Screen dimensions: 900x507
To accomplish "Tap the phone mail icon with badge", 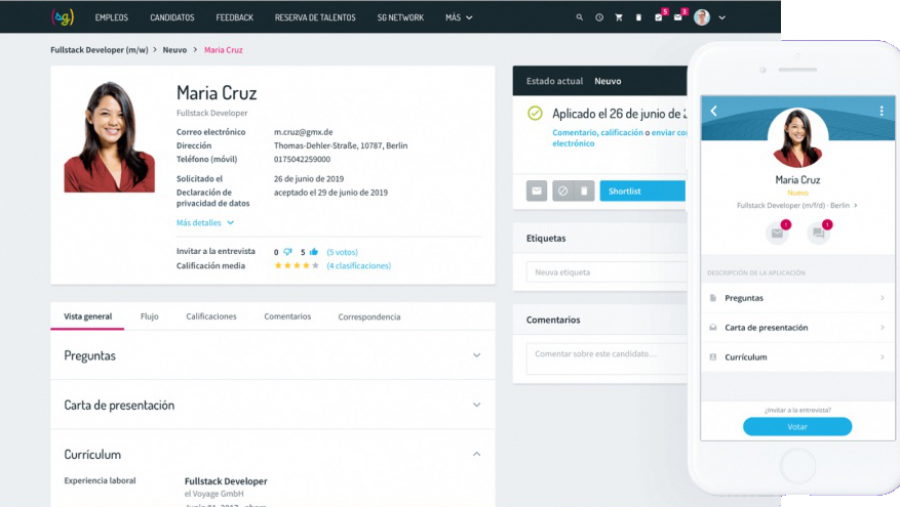I will [778, 233].
